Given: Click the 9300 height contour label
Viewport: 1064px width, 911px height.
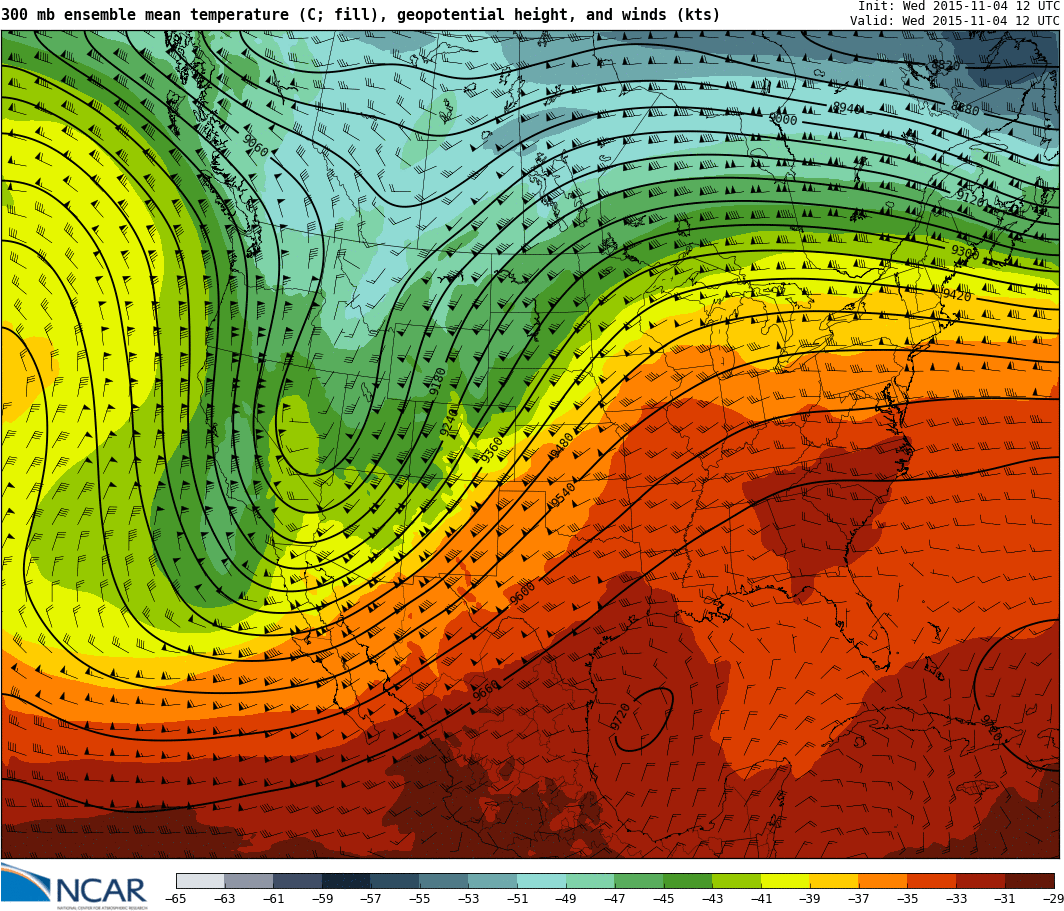Looking at the screenshot, I should [x=965, y=251].
